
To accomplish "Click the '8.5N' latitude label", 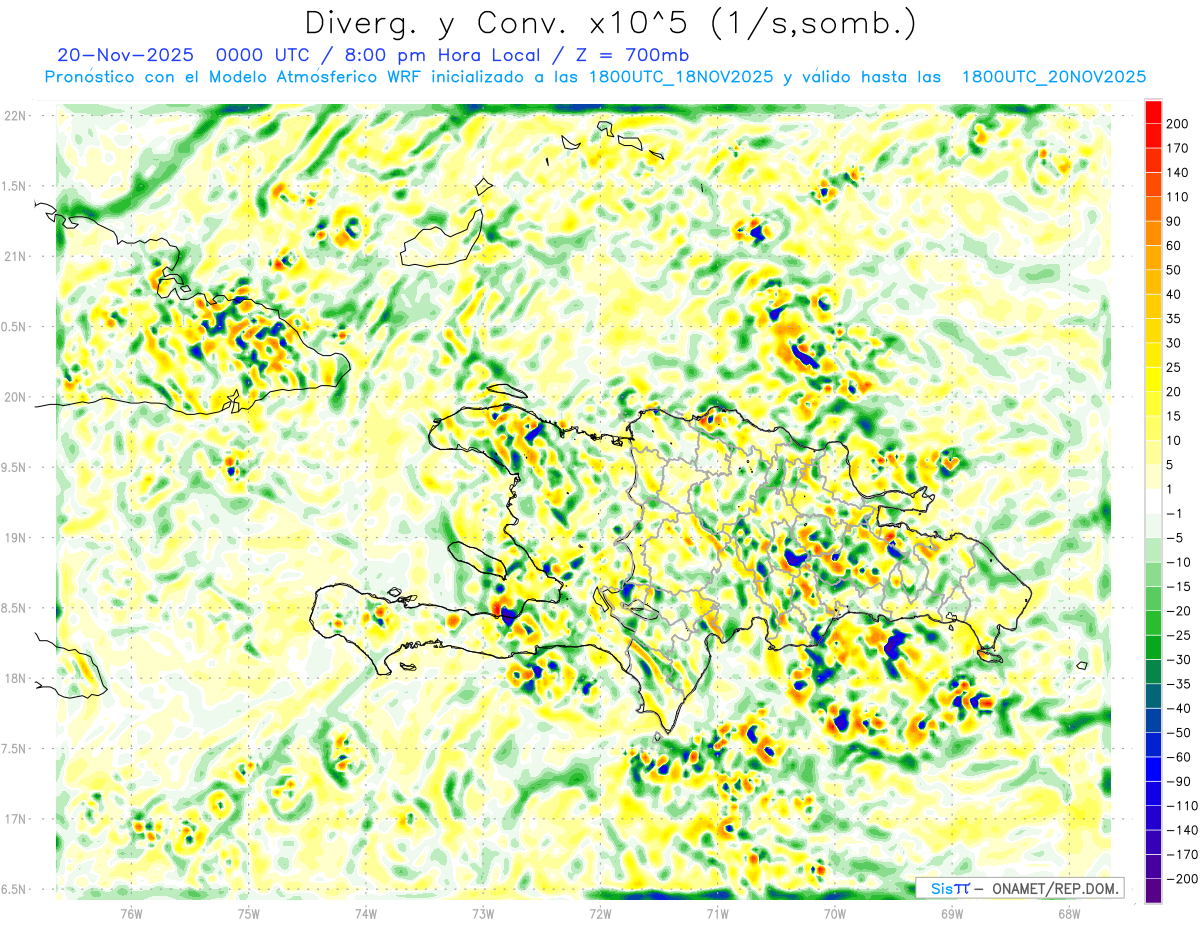I will 15,608.
